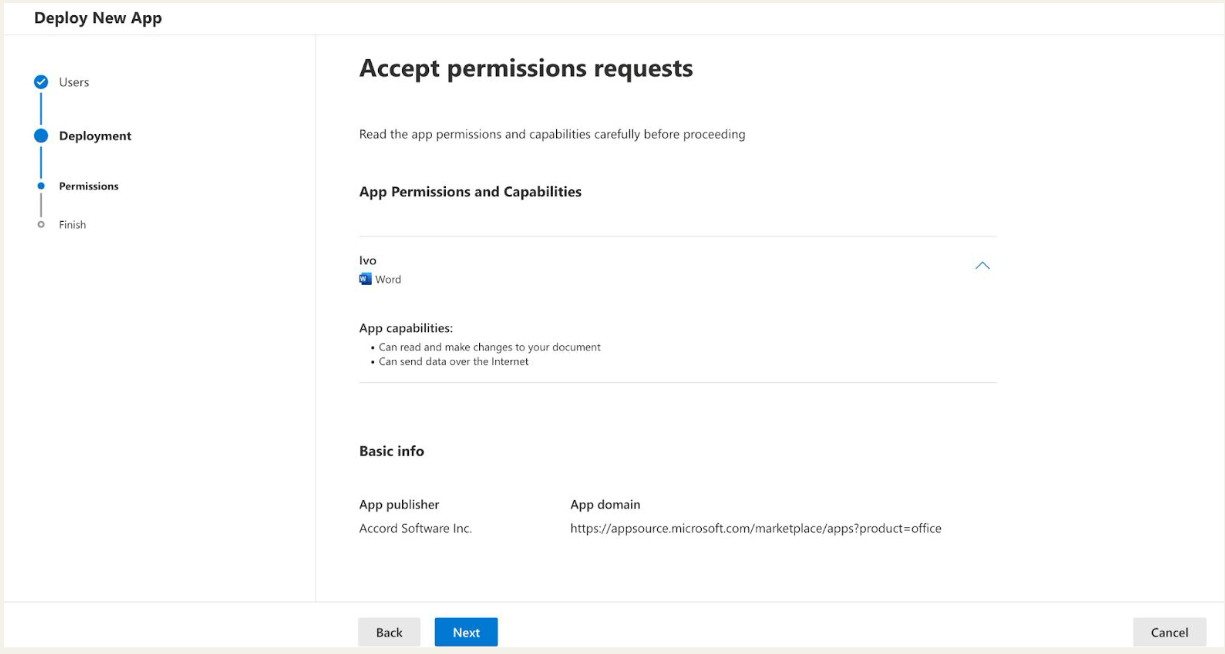Proceed with the Next button
Screen dimensions: 1225x654
[466, 632]
